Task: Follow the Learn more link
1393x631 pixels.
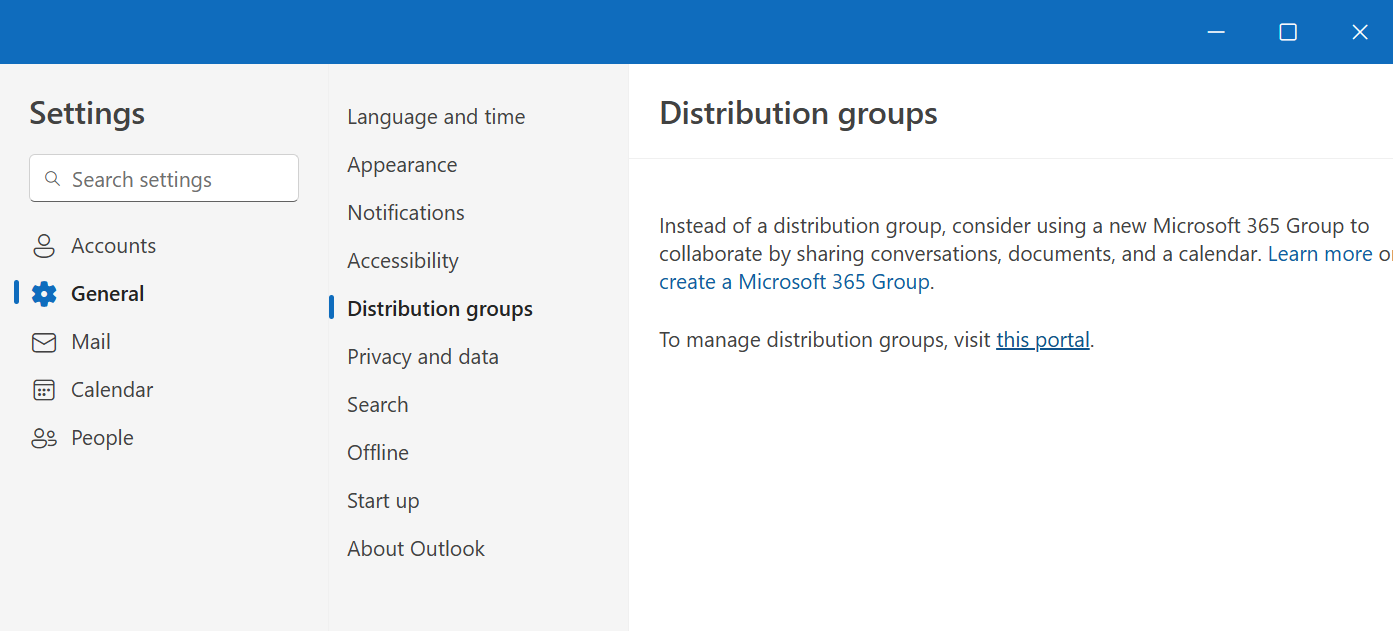Action: 1320,254
